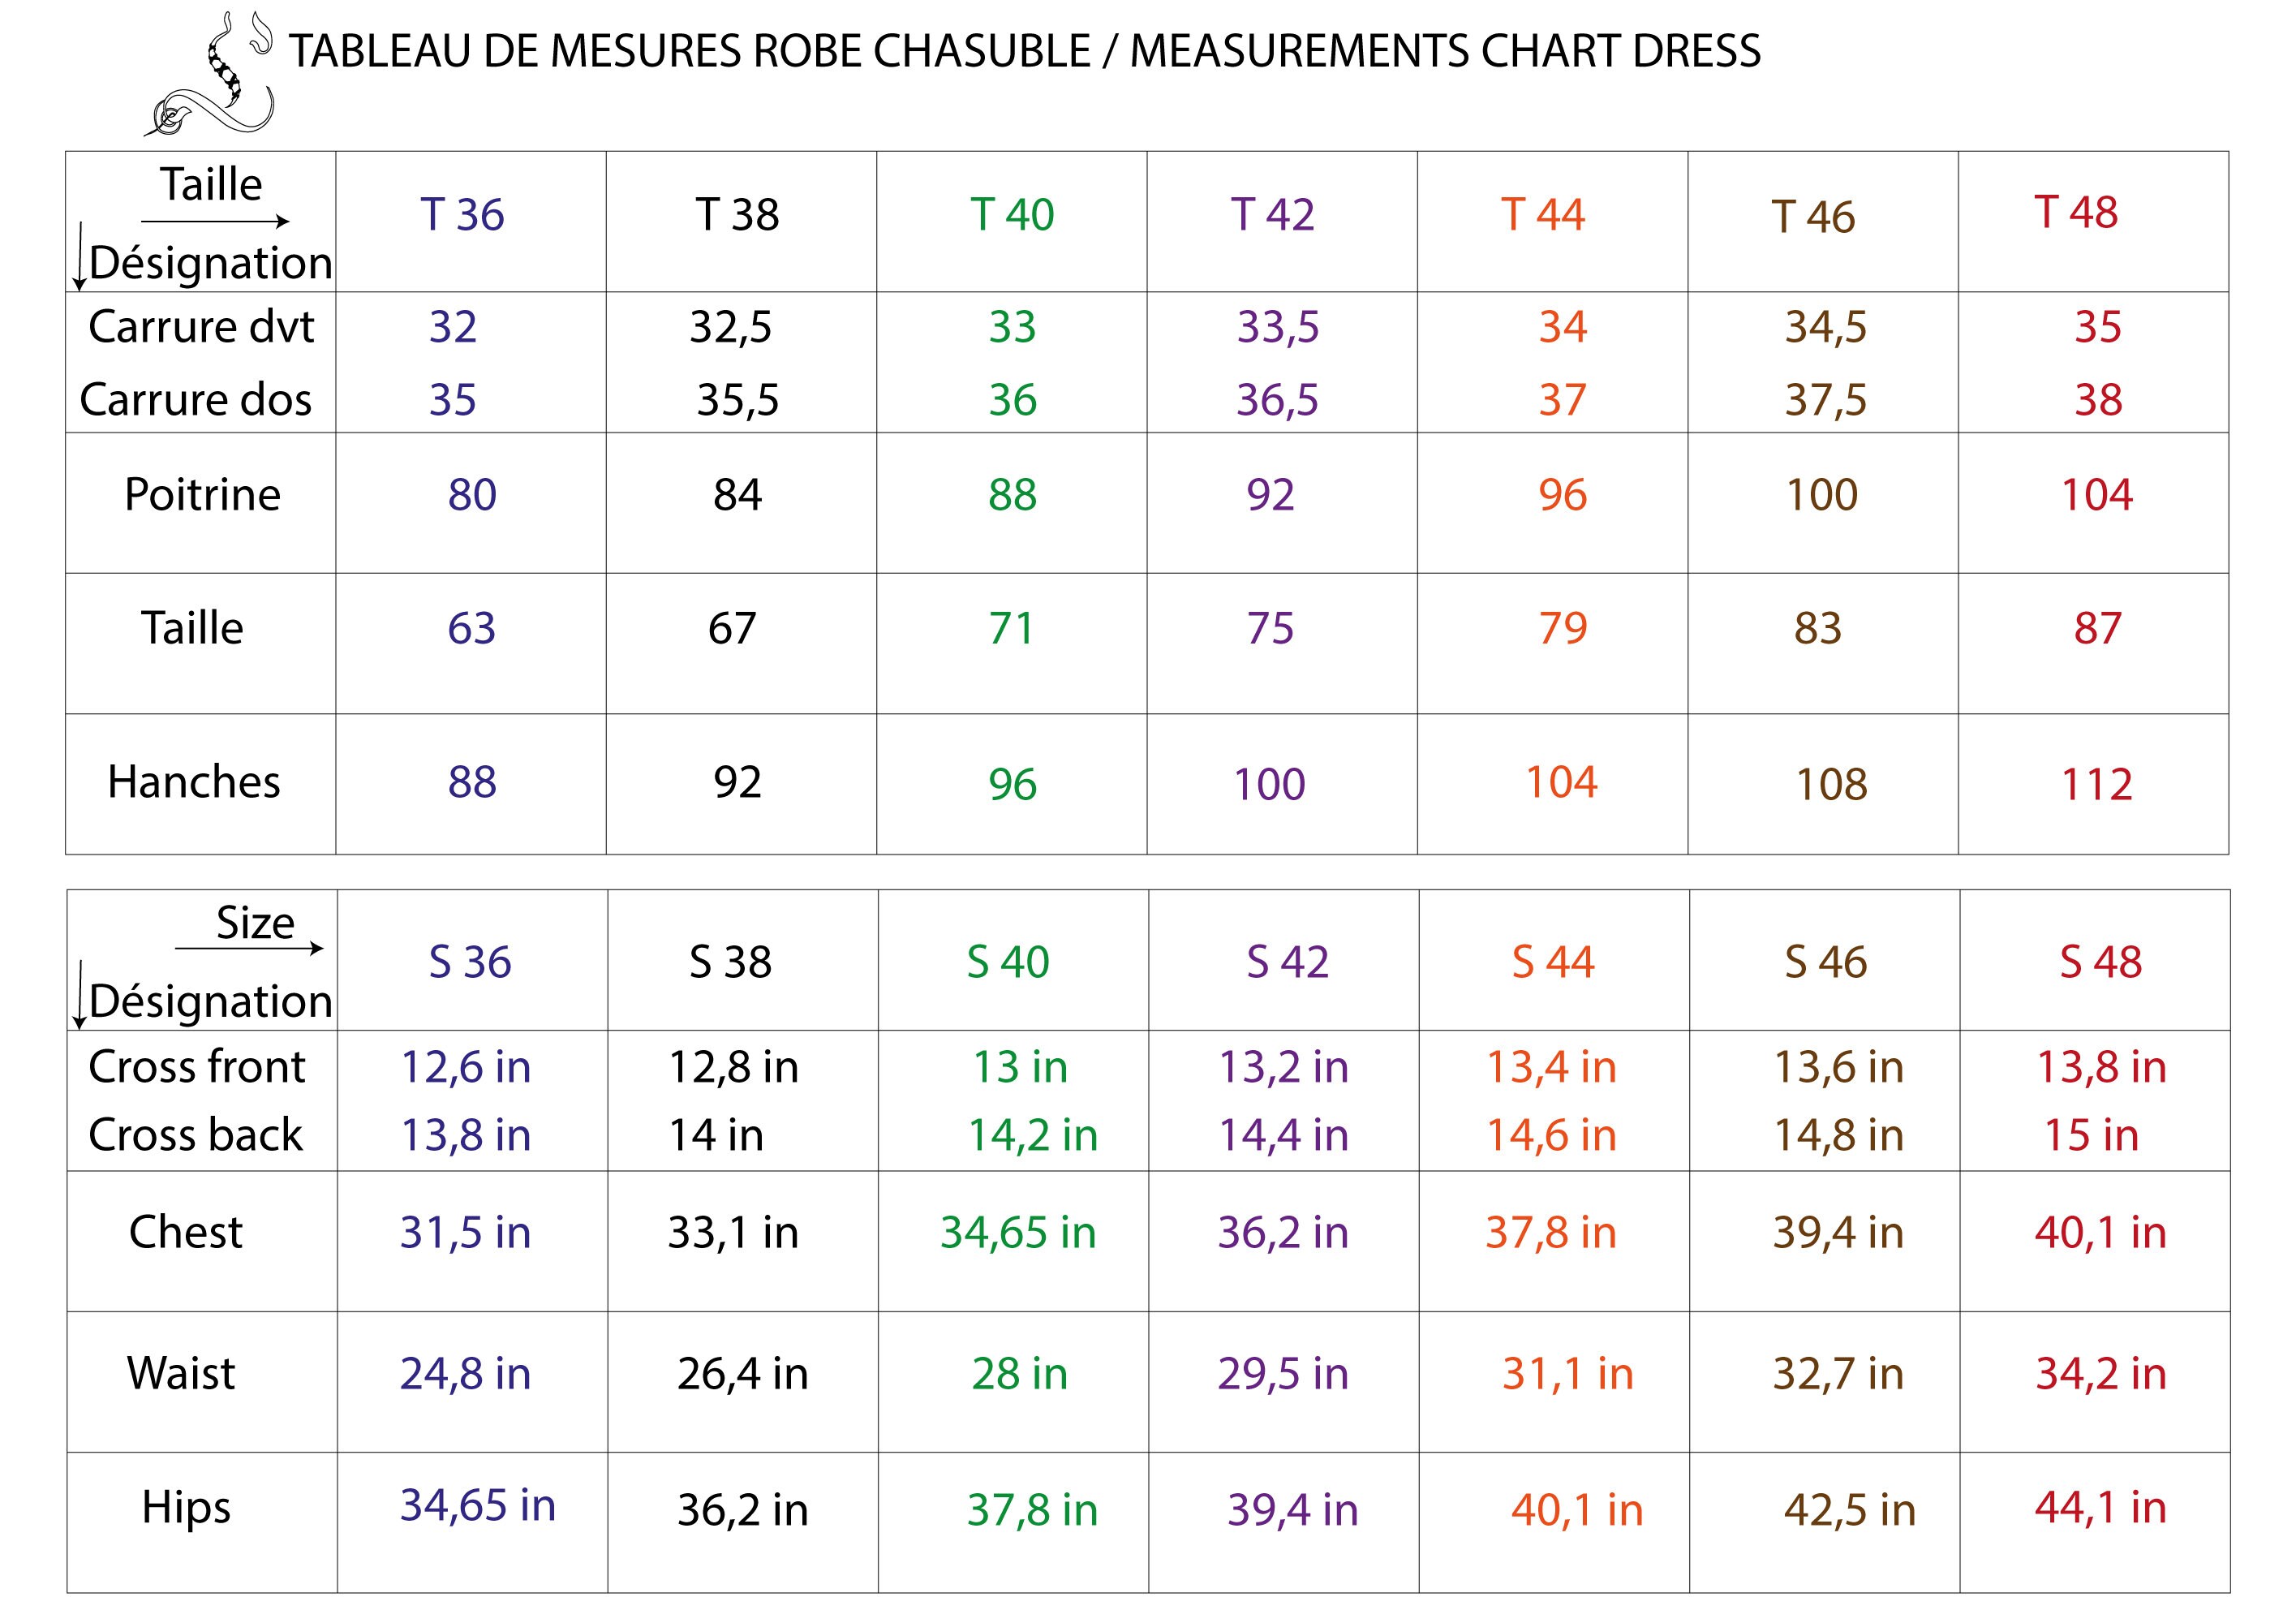Click the Hanches row label
Viewport: 2296px width, 1623px height.
click(194, 782)
